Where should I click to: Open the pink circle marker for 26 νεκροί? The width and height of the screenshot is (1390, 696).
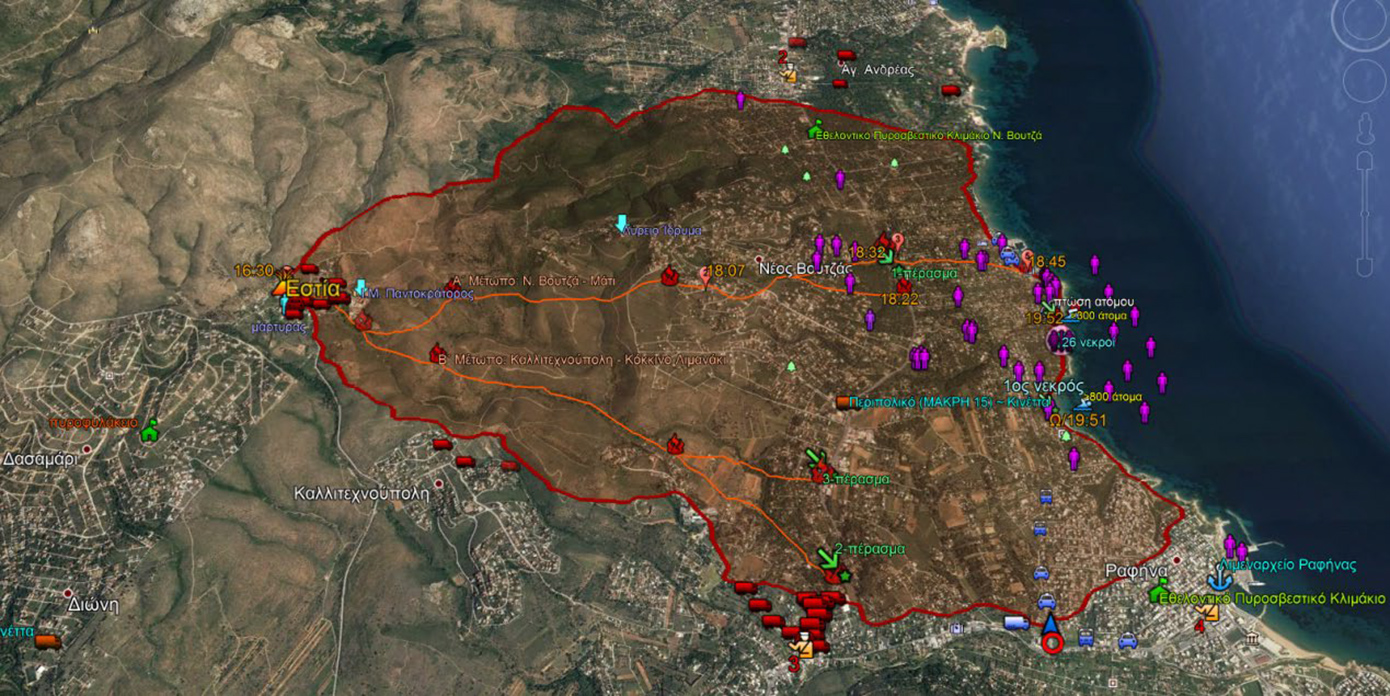point(1056,342)
